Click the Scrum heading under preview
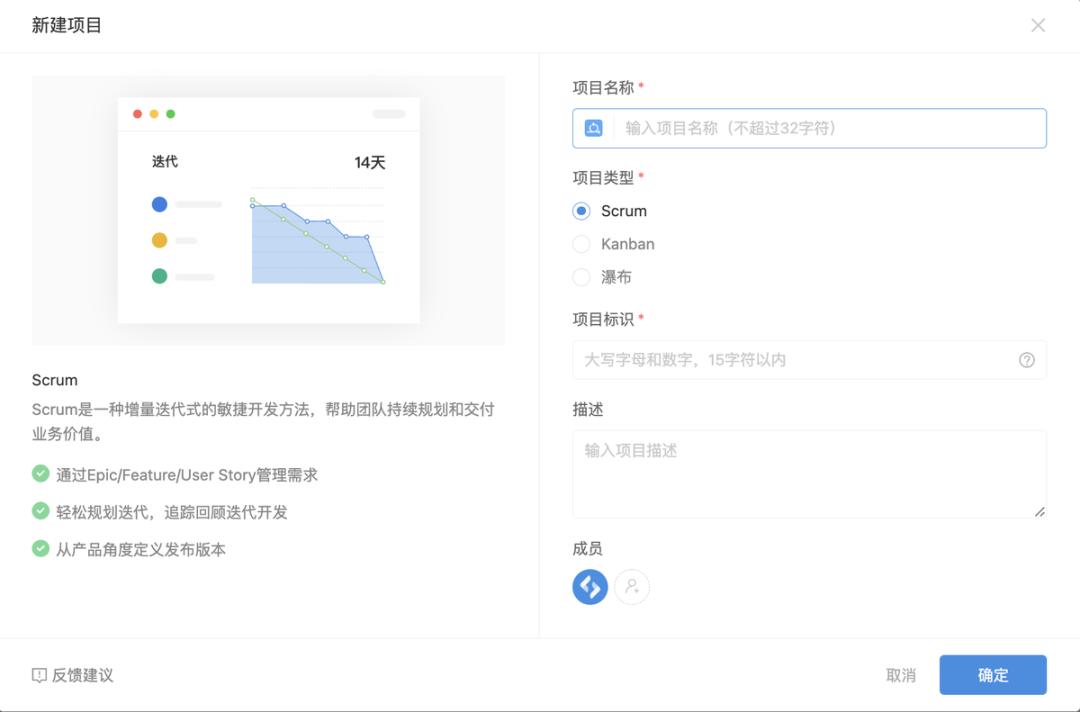This screenshot has height=712, width=1080. [54, 380]
